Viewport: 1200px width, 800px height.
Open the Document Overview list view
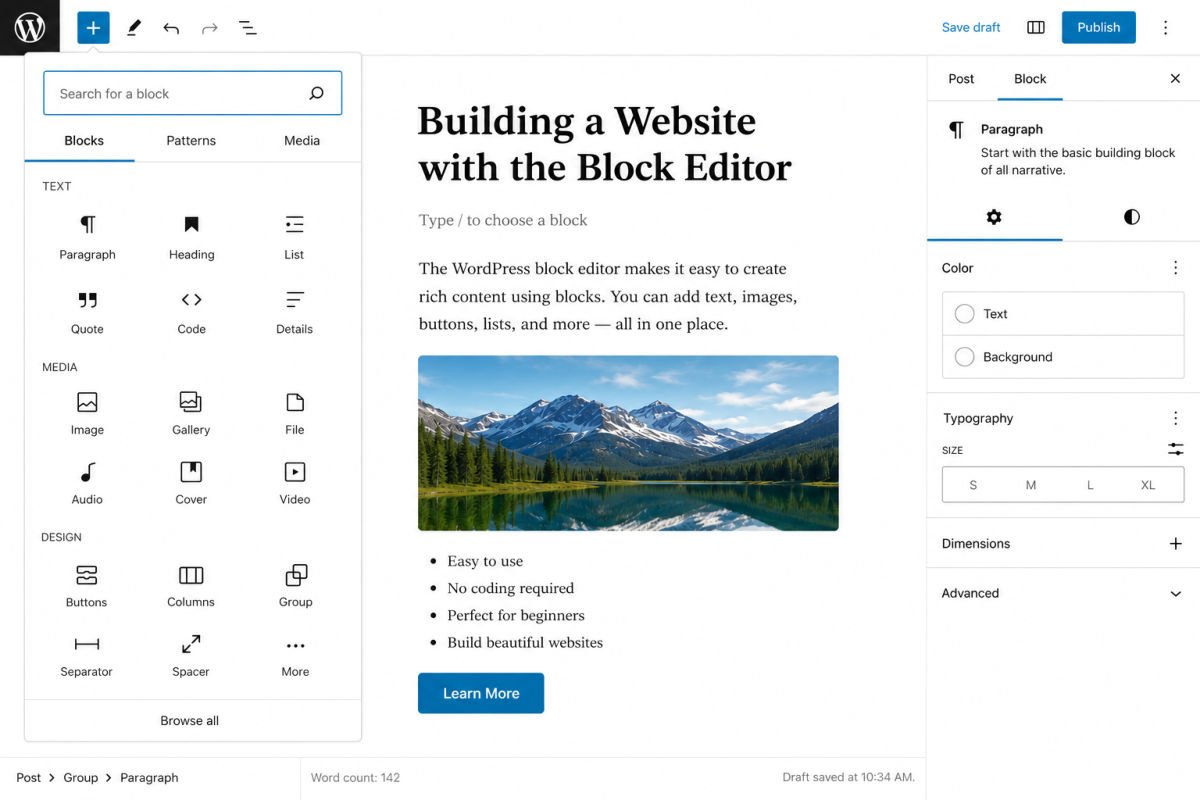(247, 28)
